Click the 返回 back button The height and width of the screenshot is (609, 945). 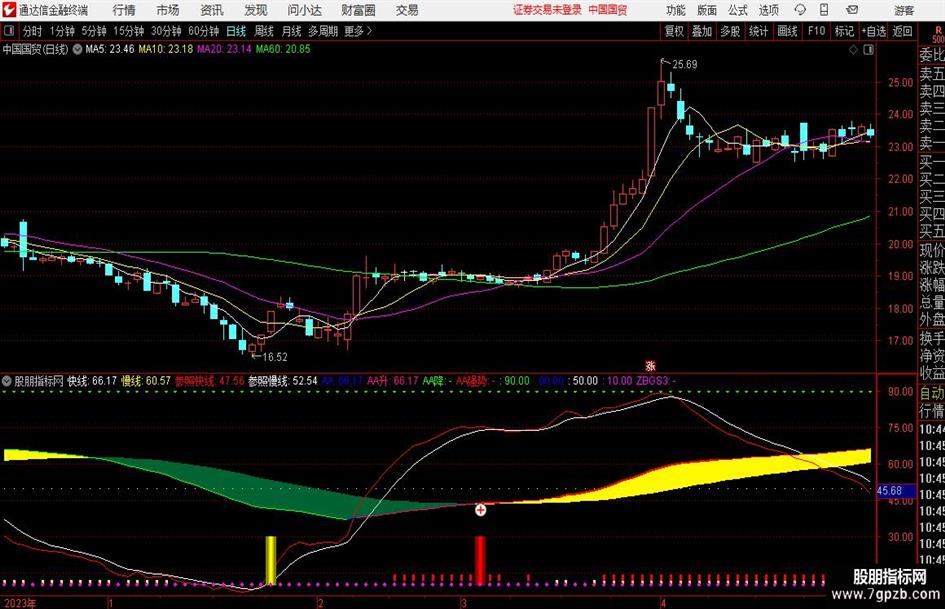coord(902,31)
